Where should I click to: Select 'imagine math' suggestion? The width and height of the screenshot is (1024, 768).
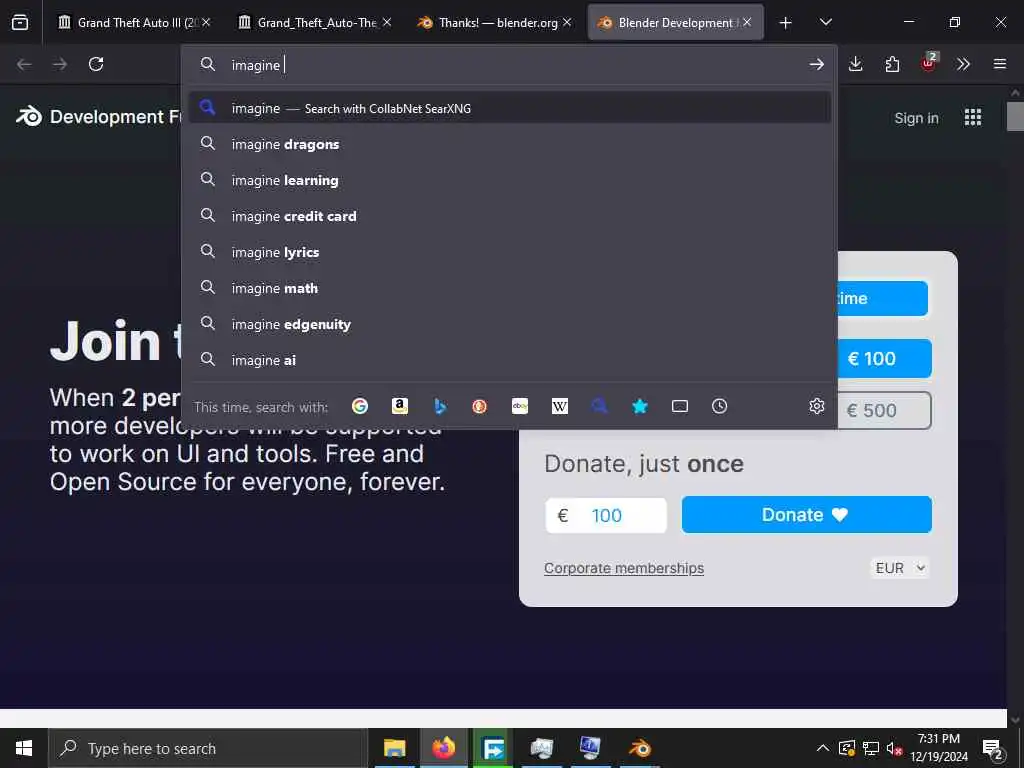coord(509,287)
